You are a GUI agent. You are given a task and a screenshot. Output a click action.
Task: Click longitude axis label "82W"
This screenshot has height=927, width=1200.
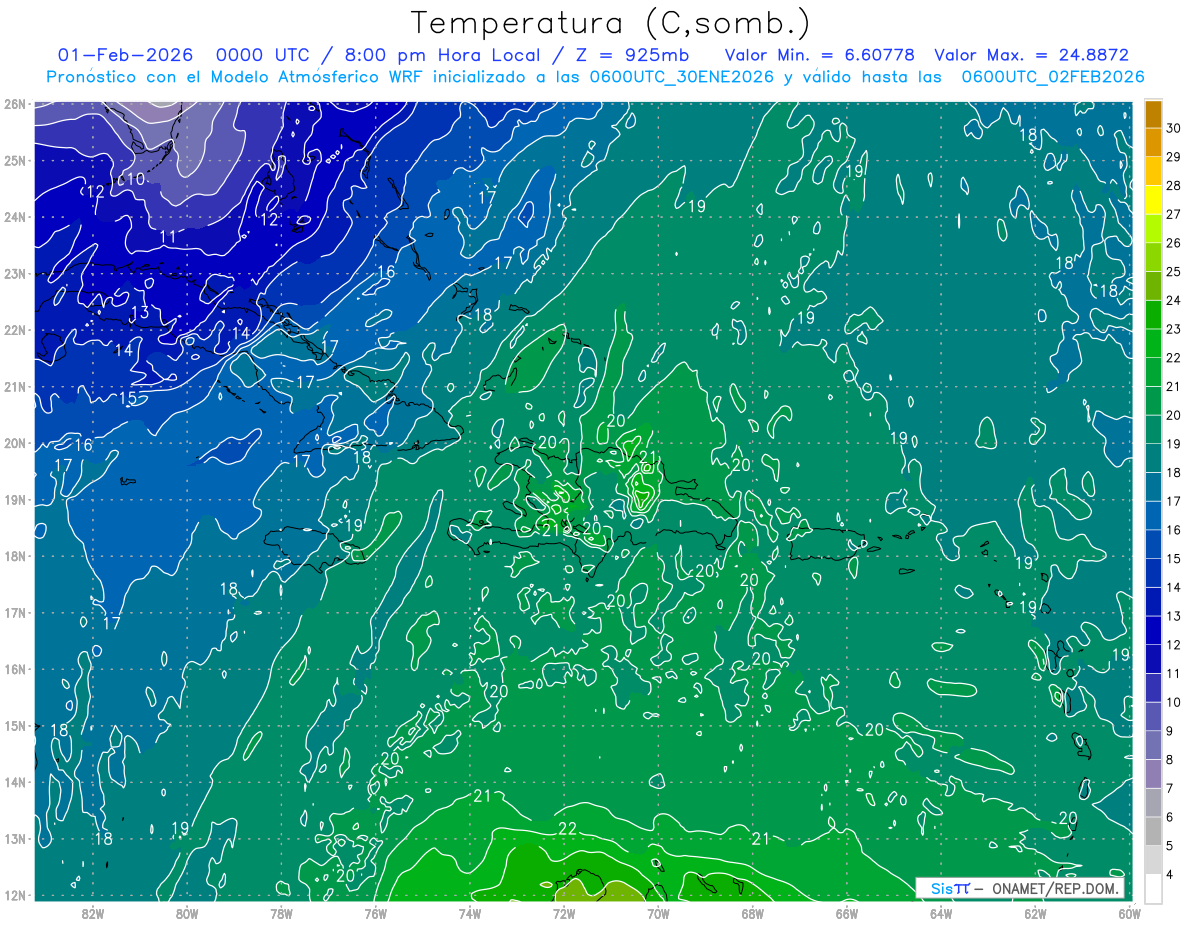[93, 912]
